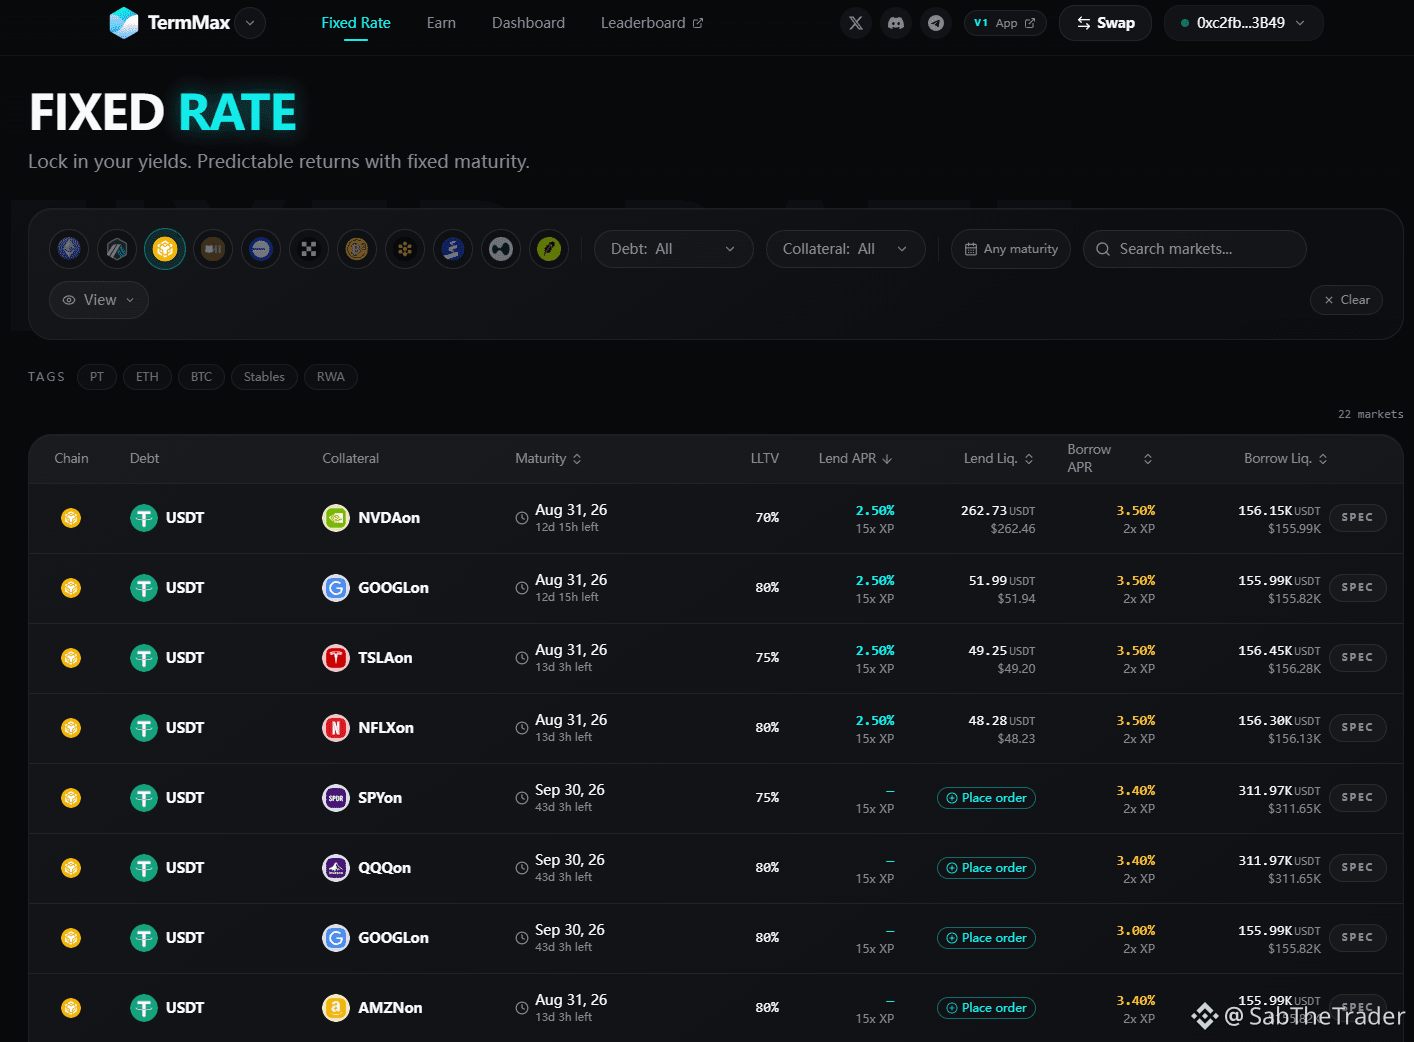The width and height of the screenshot is (1414, 1042).
Task: Expand the chevron next to TermMax logo
Action: tap(250, 23)
